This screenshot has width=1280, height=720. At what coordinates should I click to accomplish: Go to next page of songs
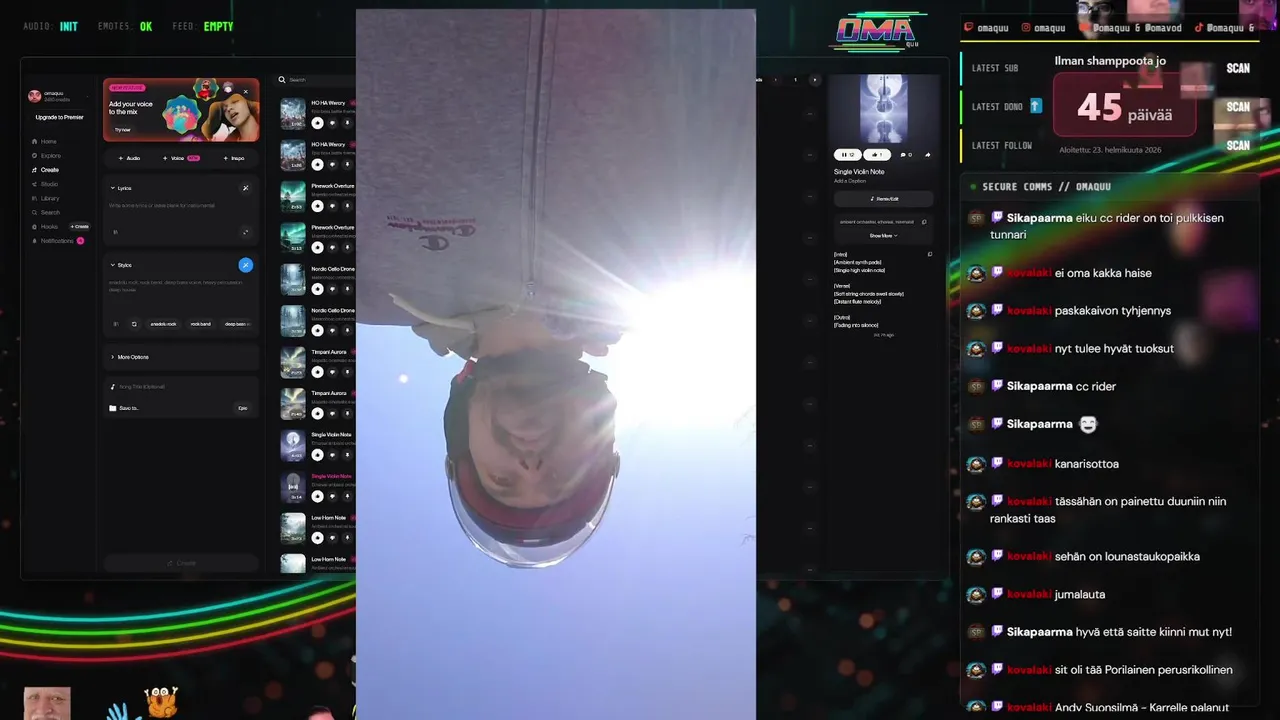pos(814,80)
